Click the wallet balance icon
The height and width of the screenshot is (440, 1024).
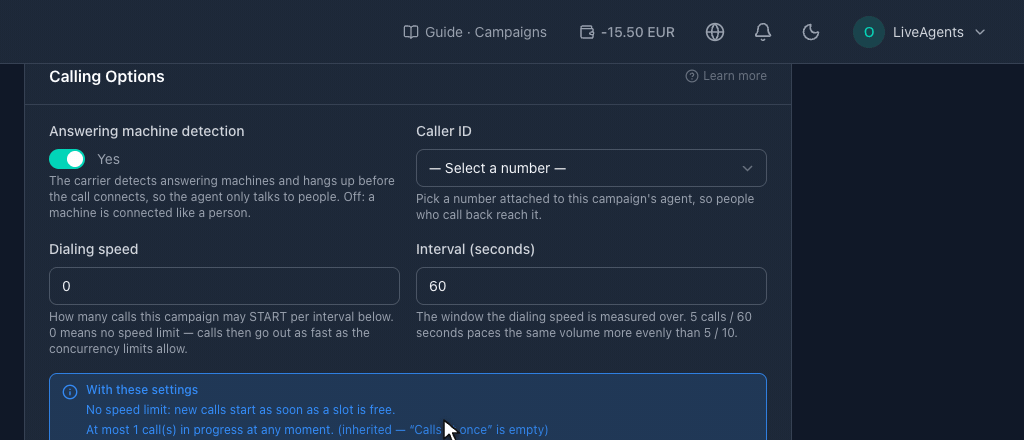pos(587,32)
